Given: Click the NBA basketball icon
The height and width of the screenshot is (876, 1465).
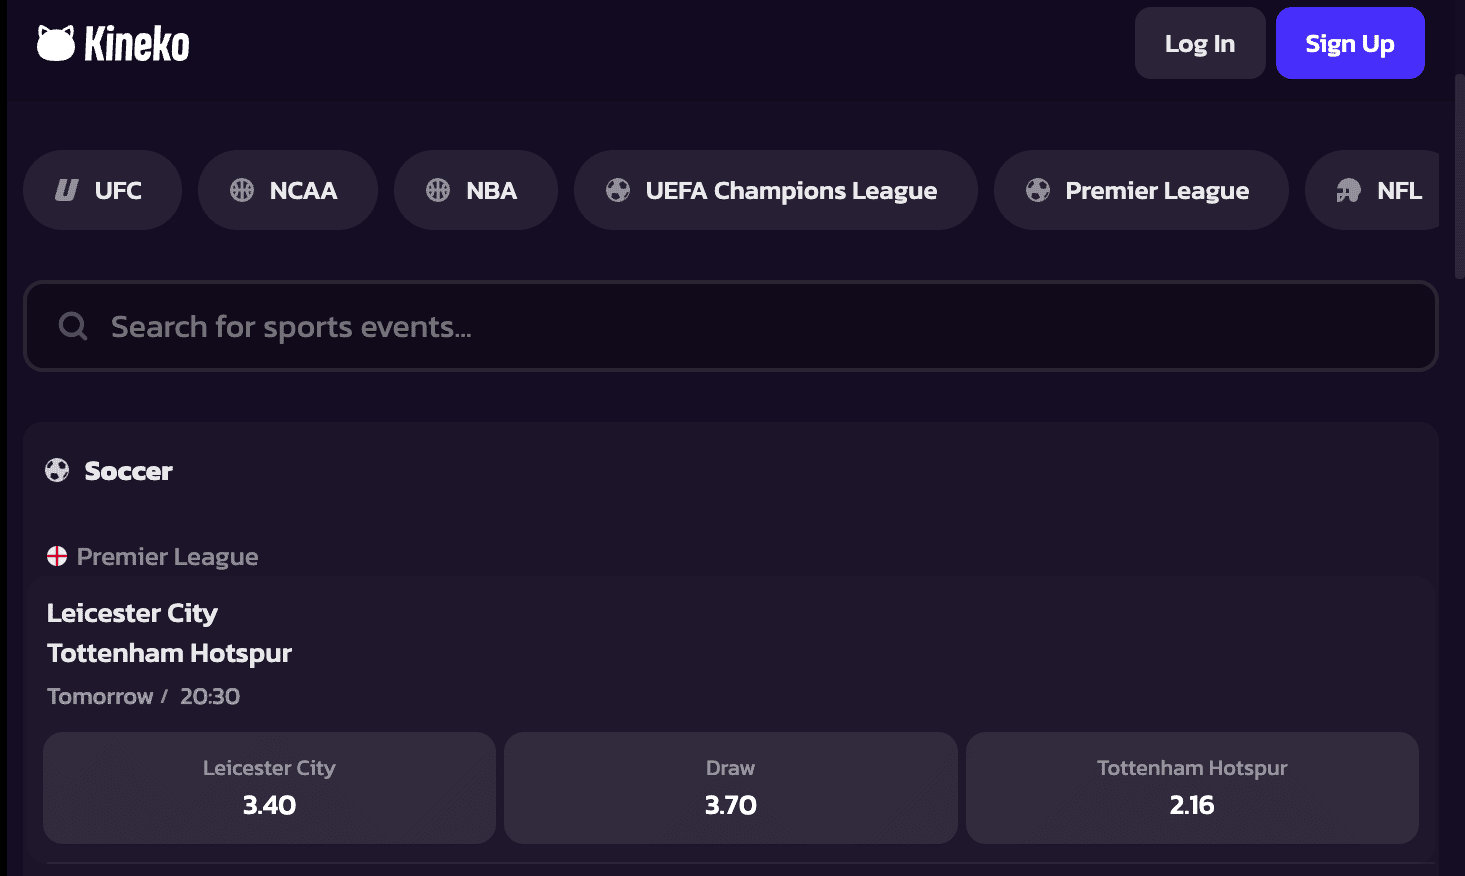Looking at the screenshot, I should pyautogui.click(x=438, y=190).
